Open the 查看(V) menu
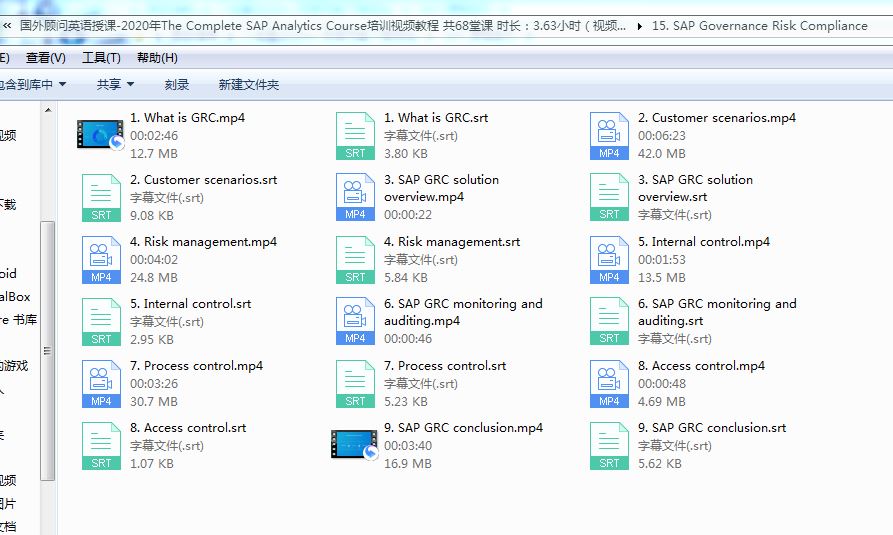 pyautogui.click(x=46, y=58)
